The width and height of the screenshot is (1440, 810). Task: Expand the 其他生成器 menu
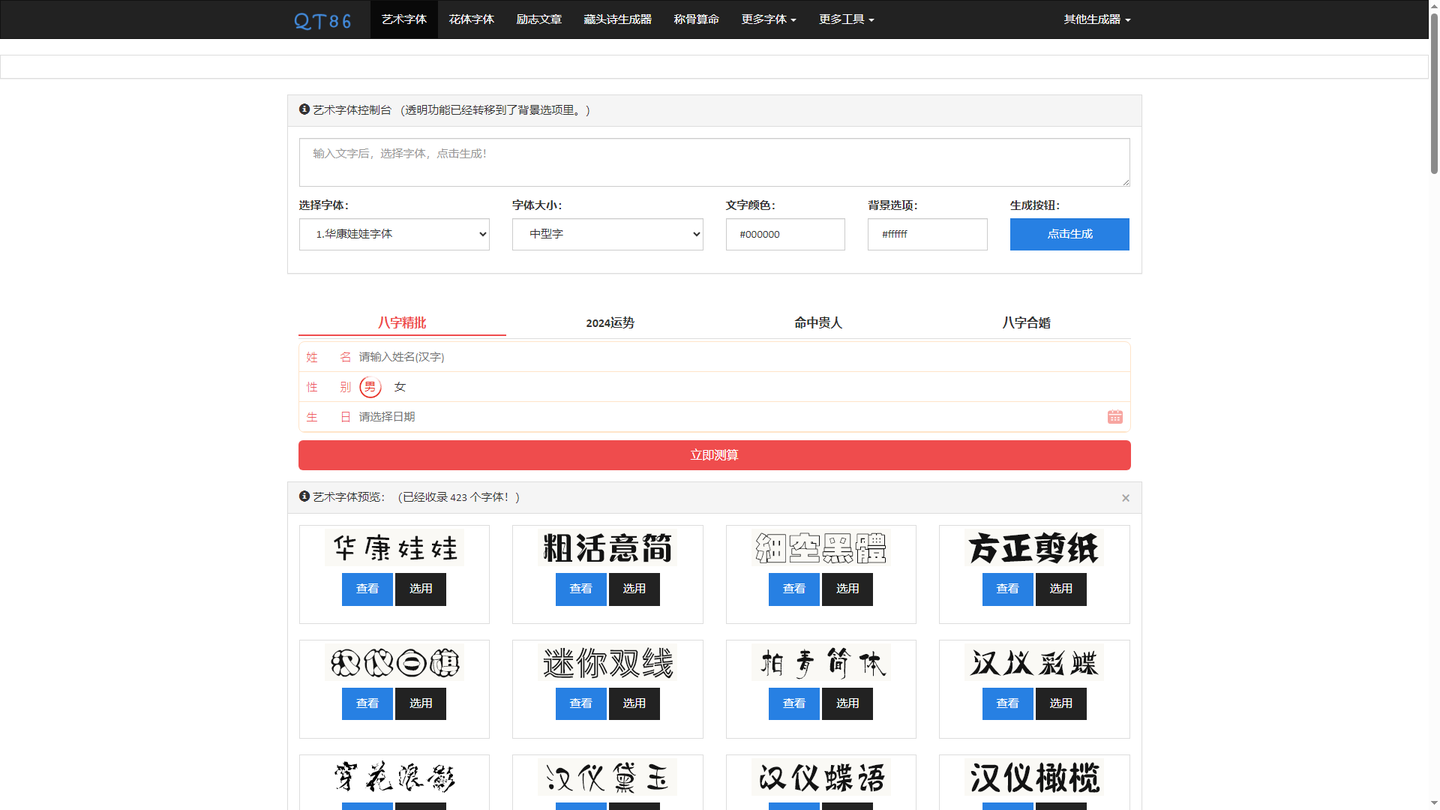(1097, 19)
